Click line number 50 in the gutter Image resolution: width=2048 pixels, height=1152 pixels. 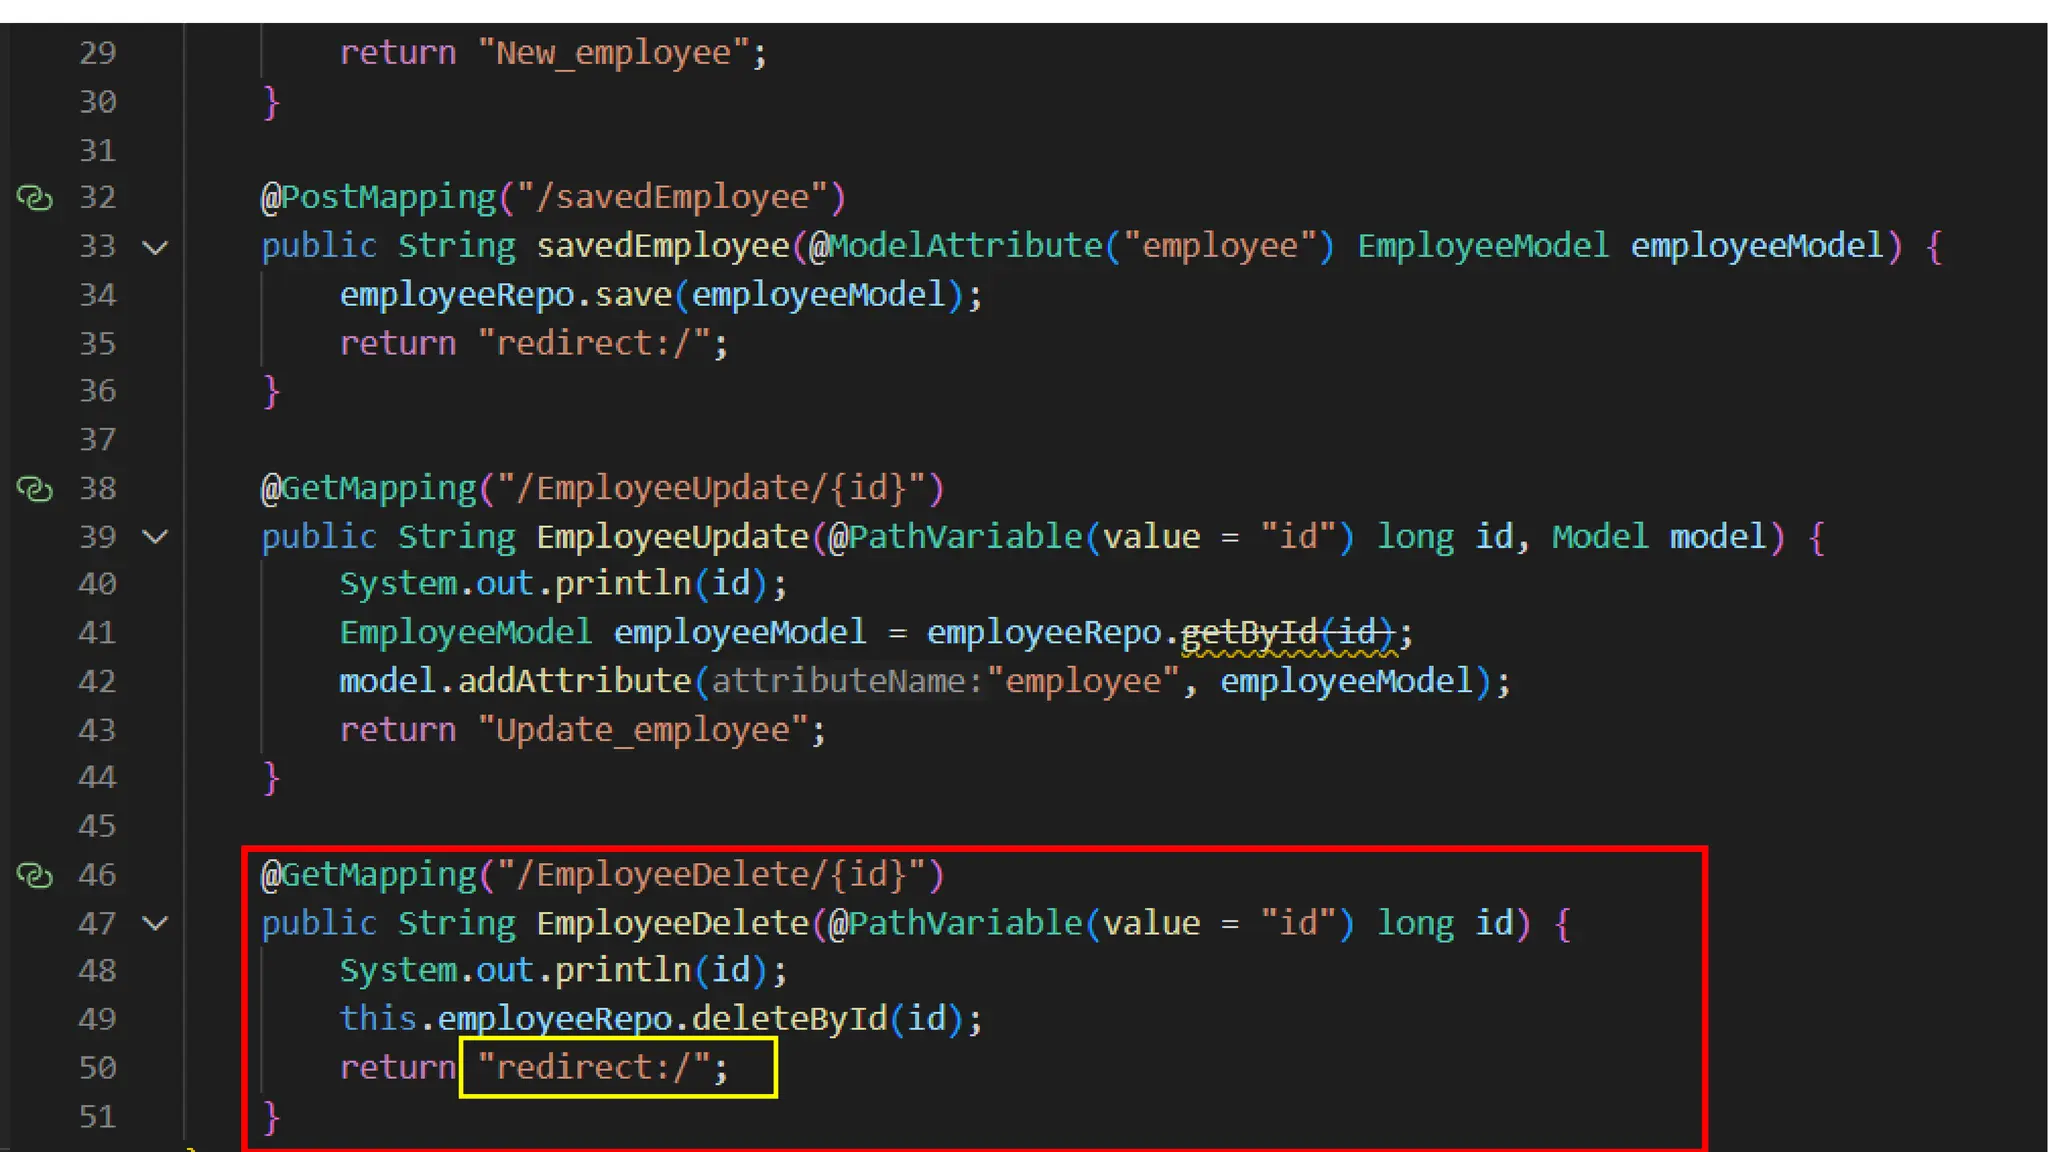coord(97,1068)
